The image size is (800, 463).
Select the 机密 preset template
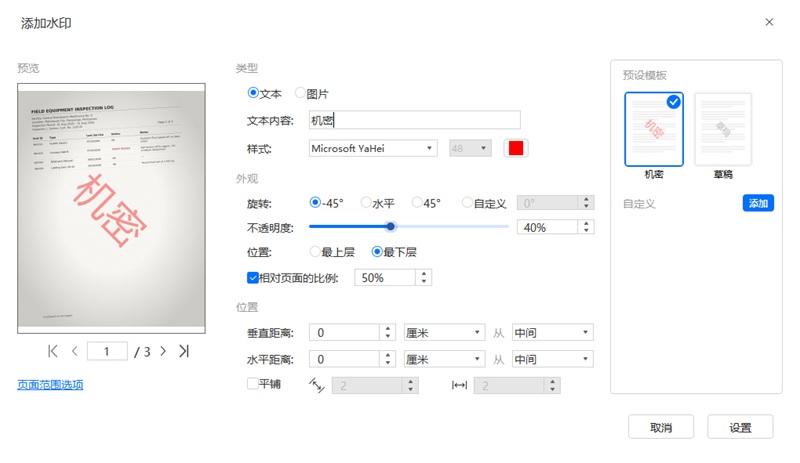pos(654,129)
